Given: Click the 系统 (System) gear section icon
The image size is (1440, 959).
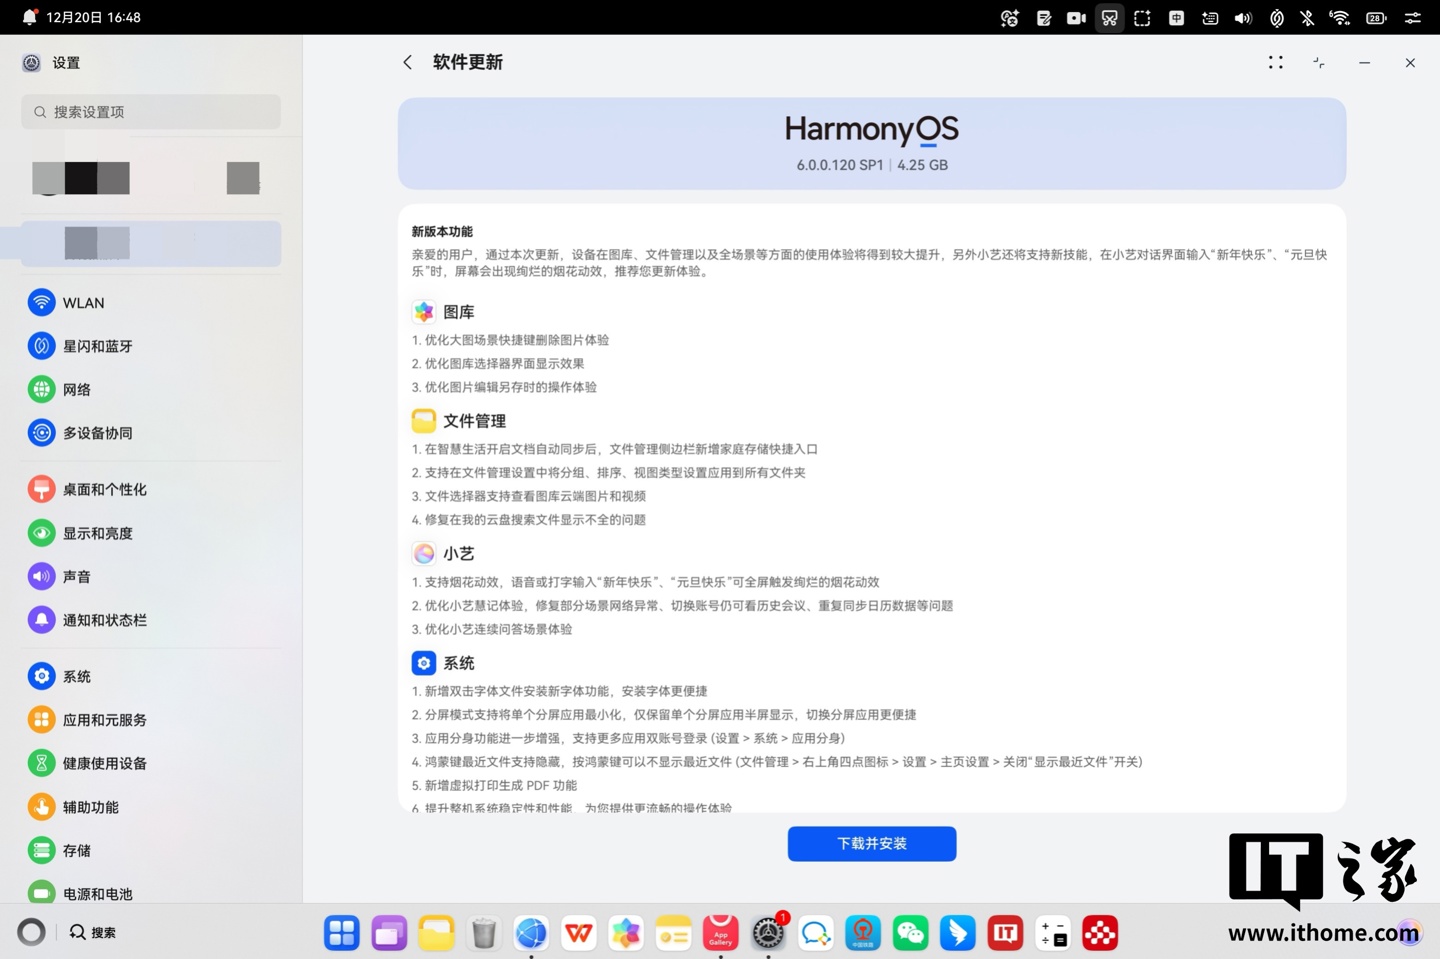Looking at the screenshot, I should coord(424,662).
